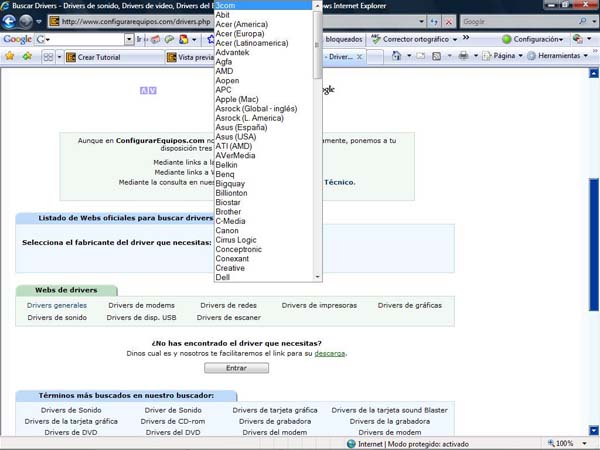Screen dimensions: 600x450
Task: Click the Internet zone globe status icon
Action: pos(351,444)
